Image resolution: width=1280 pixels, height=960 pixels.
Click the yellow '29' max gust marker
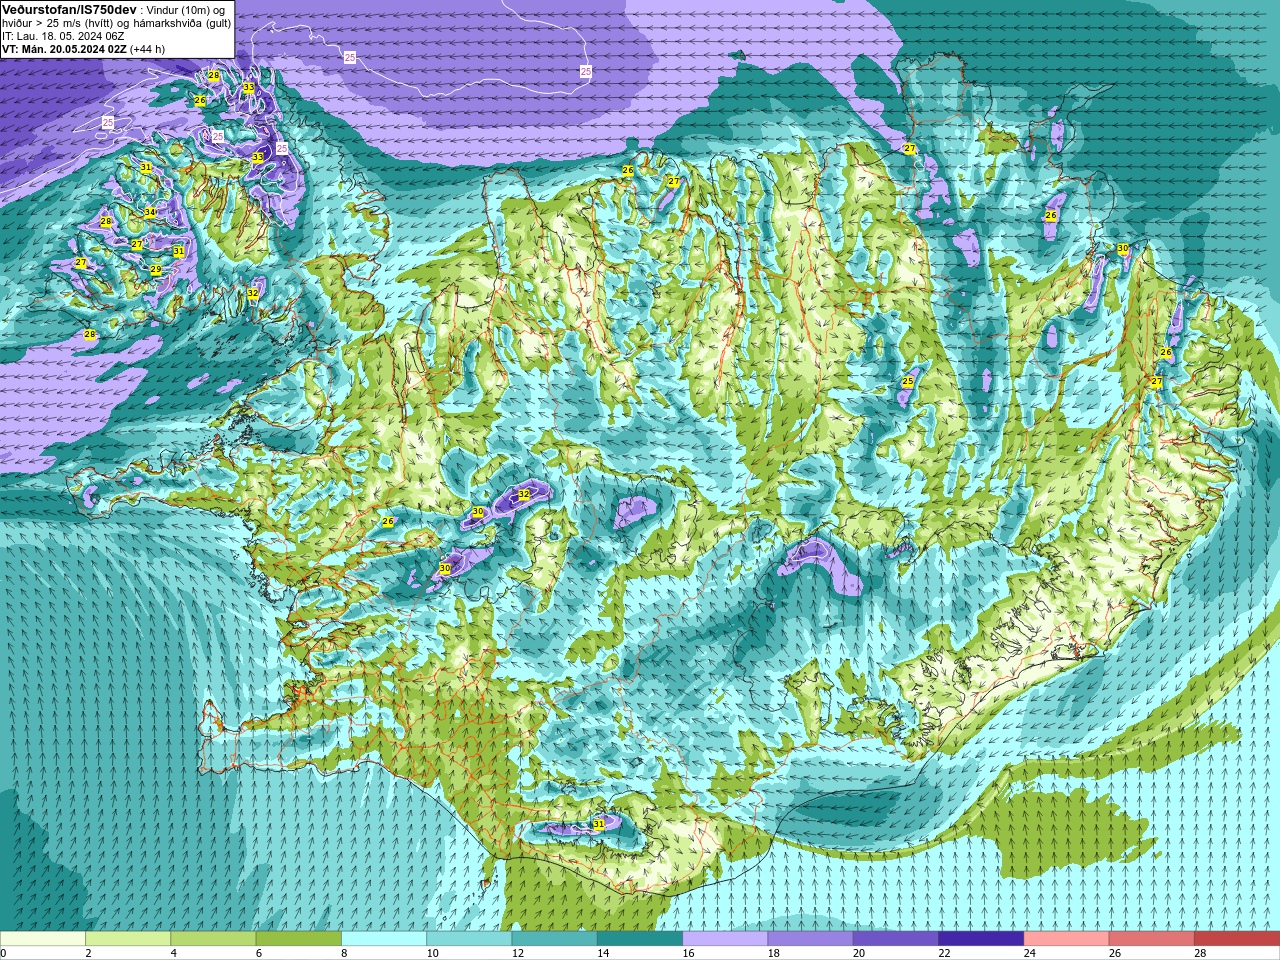(x=155, y=270)
